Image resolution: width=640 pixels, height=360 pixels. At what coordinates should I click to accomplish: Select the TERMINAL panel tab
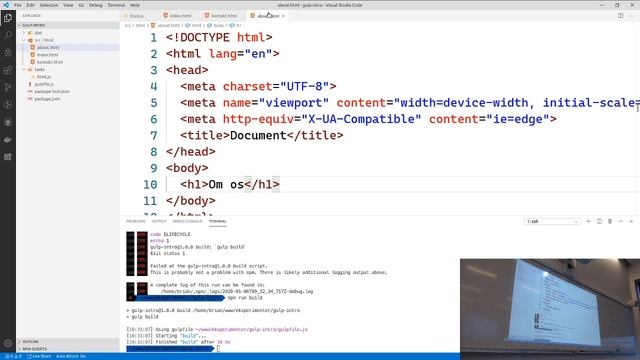click(x=218, y=221)
